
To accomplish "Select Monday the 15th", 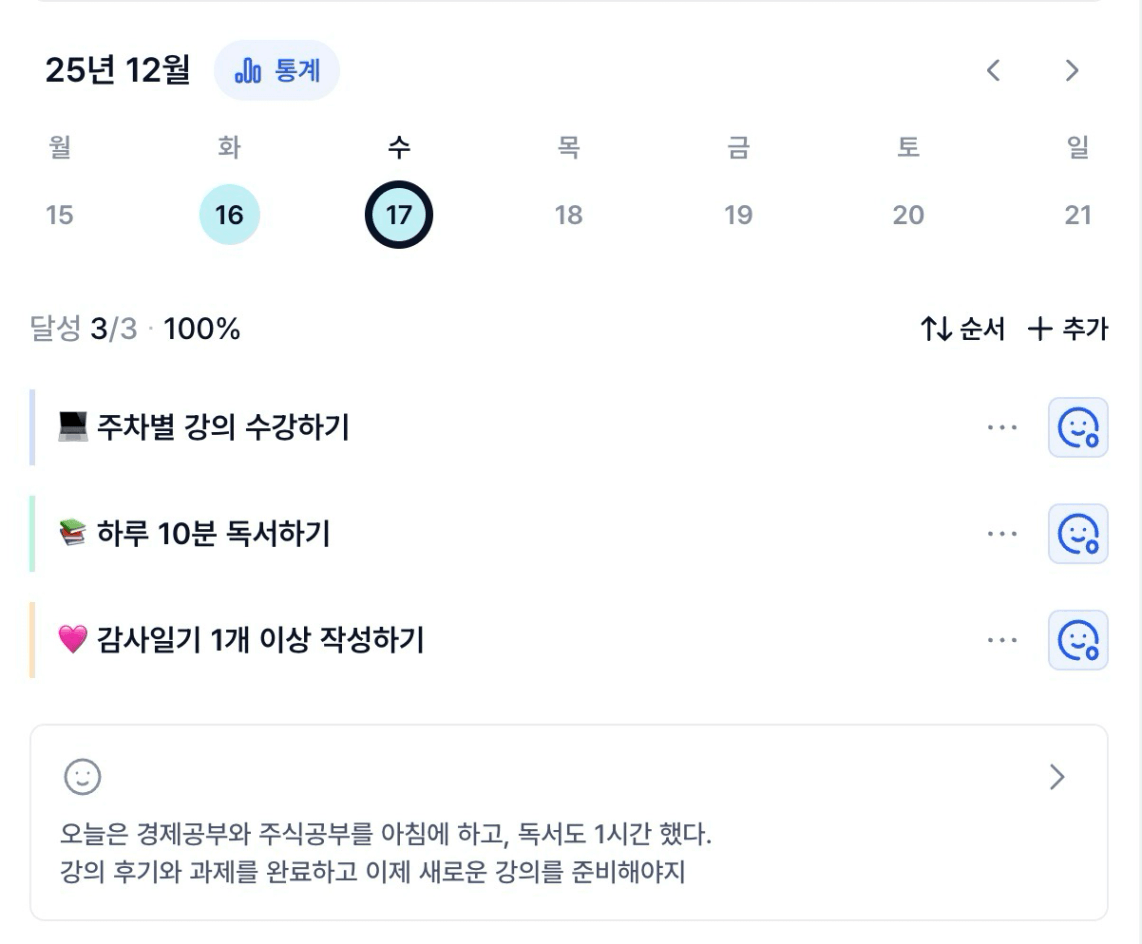I will pyautogui.click(x=60, y=215).
